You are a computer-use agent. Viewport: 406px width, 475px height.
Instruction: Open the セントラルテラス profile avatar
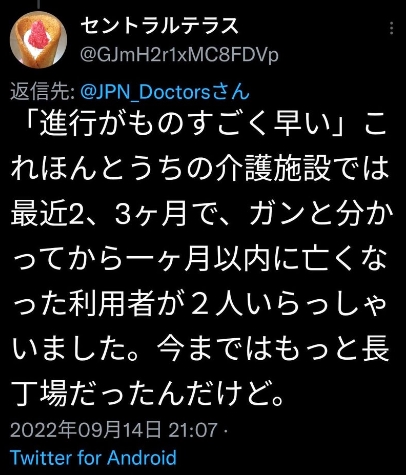[x=39, y=39]
